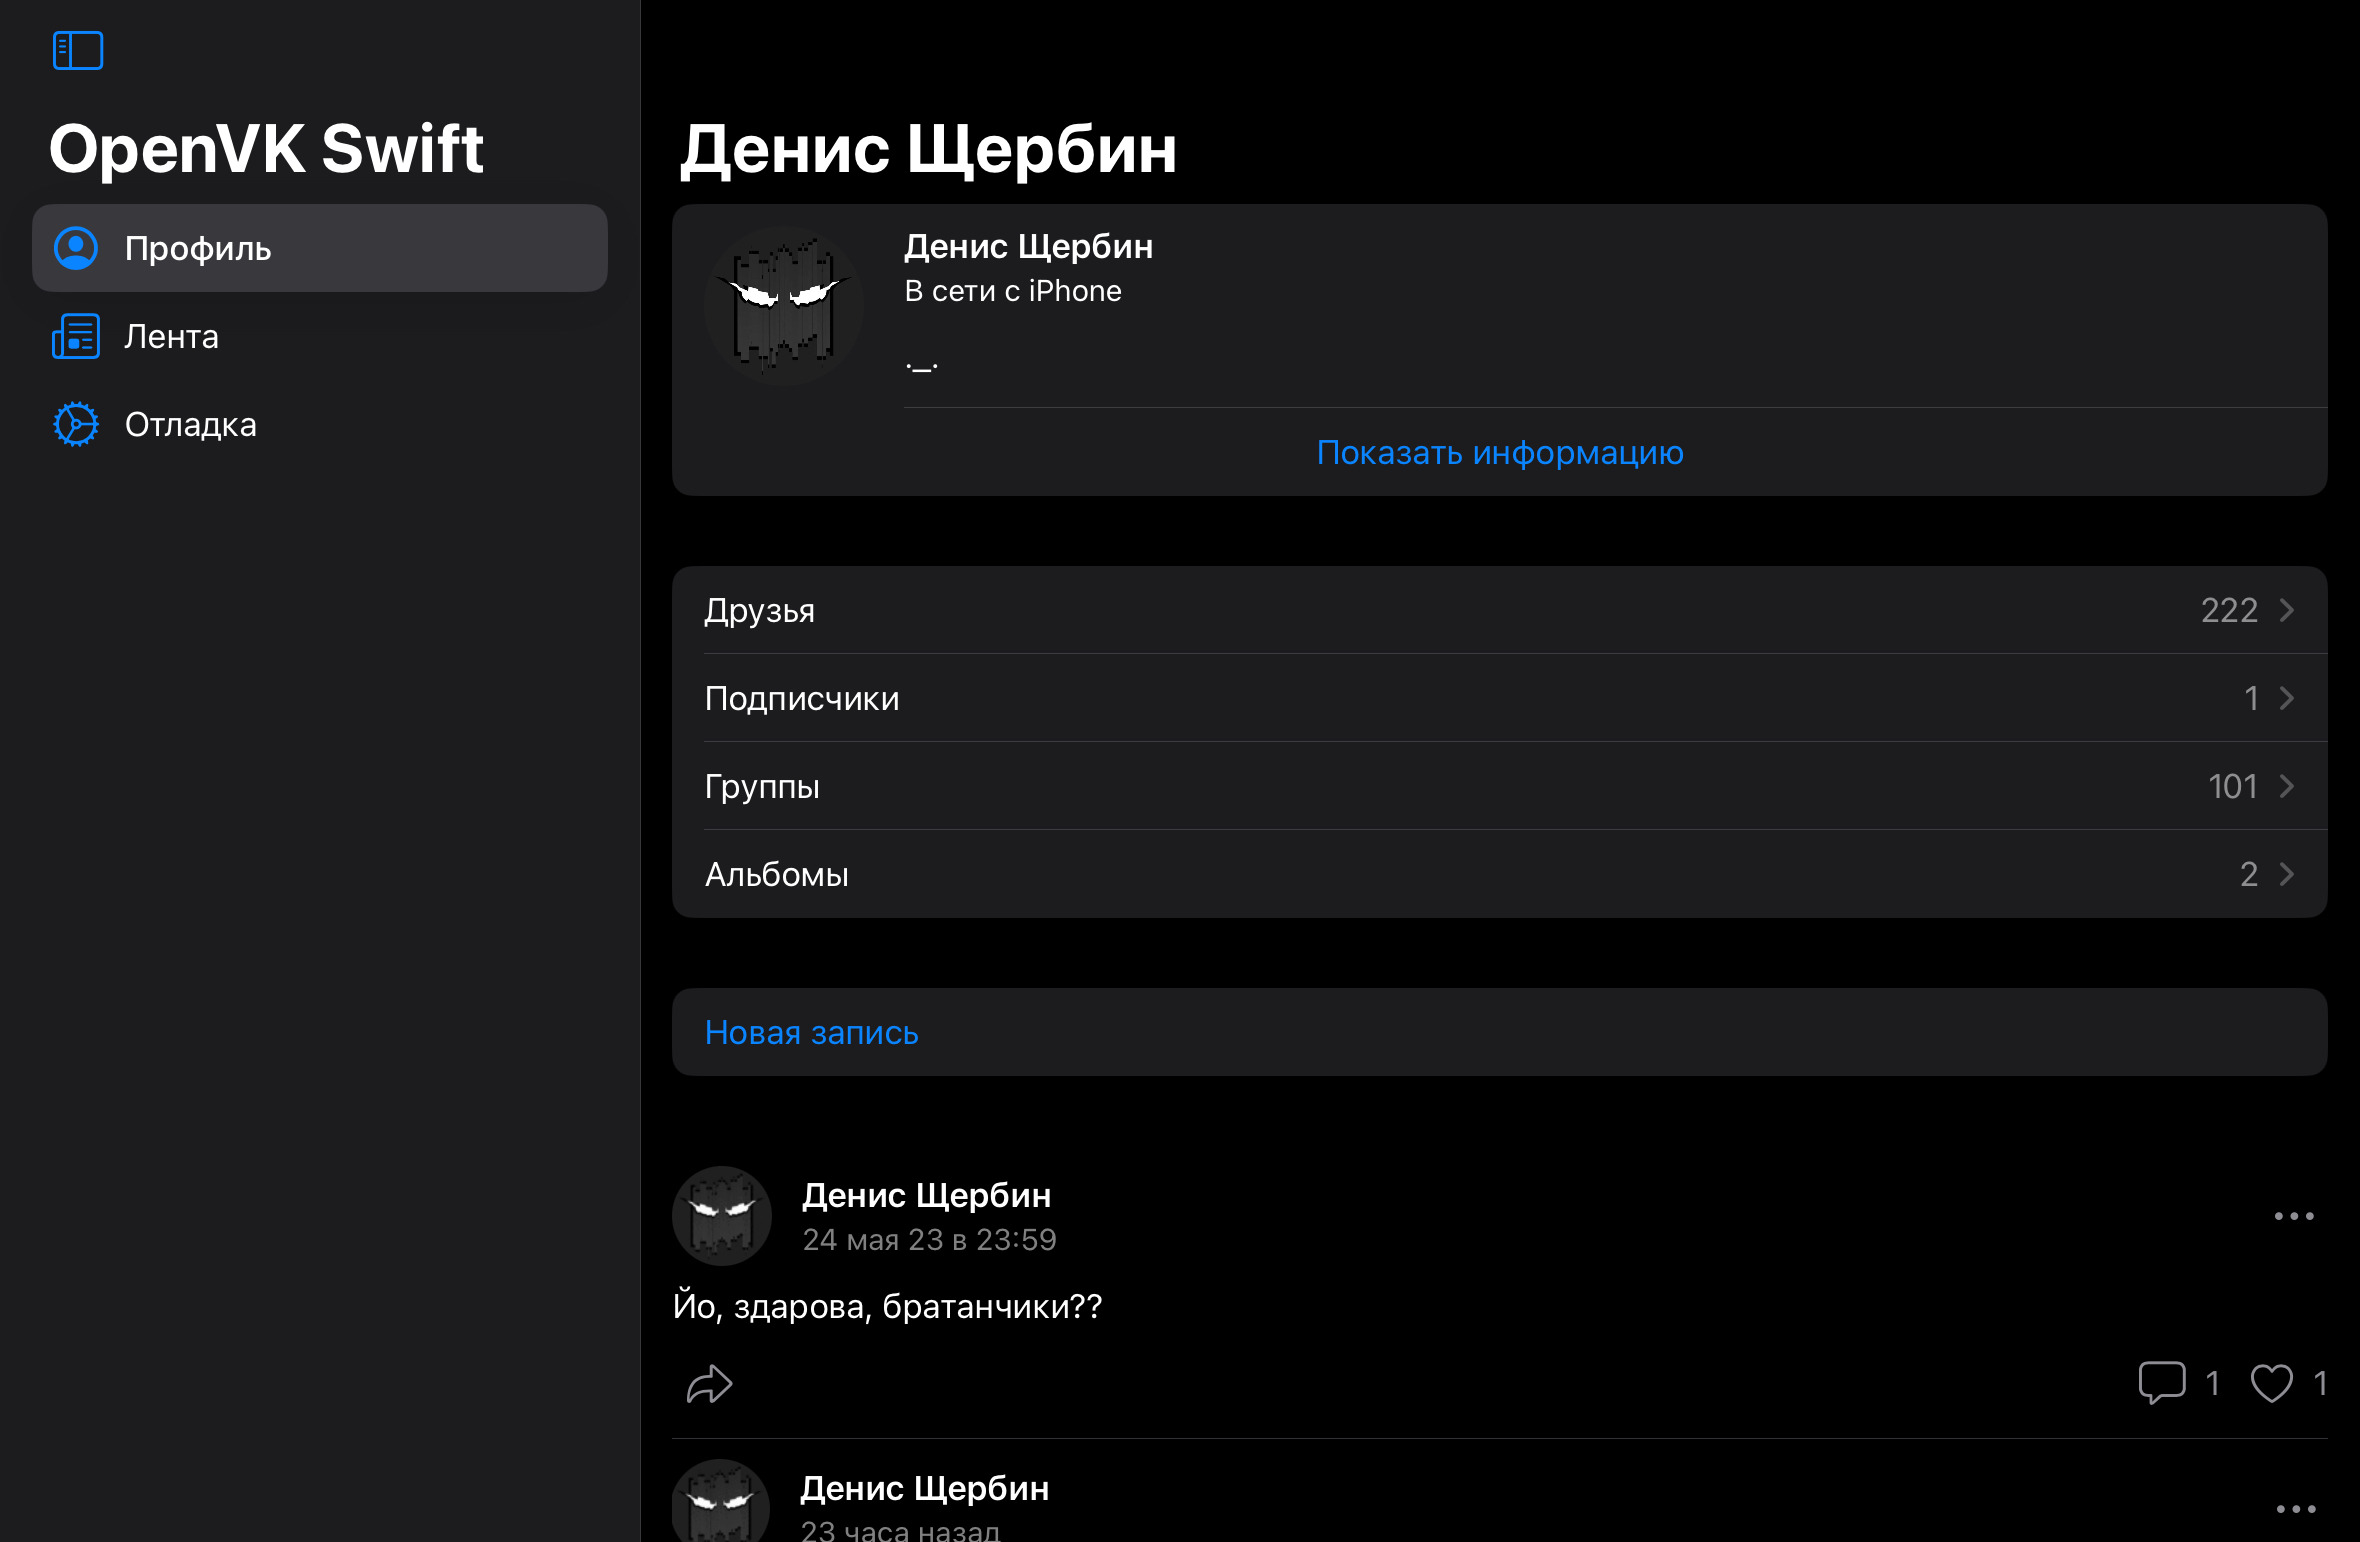
Task: Expand the Подписчики chevron
Action: [x=2287, y=698]
